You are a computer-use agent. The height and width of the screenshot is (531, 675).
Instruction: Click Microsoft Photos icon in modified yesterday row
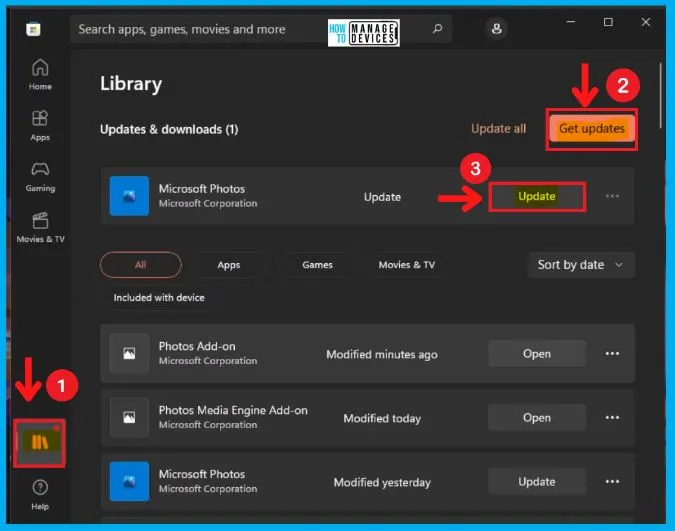pyautogui.click(x=129, y=481)
